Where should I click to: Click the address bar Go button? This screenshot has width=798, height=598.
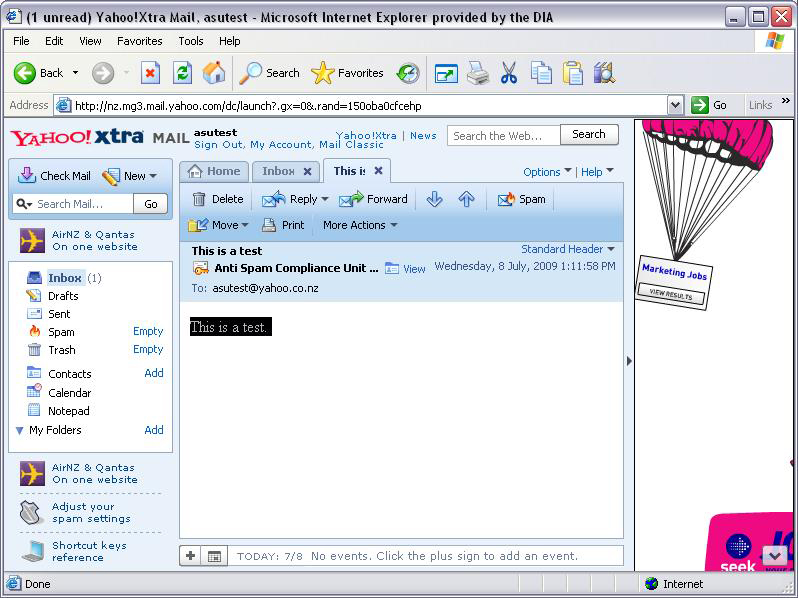[x=709, y=105]
